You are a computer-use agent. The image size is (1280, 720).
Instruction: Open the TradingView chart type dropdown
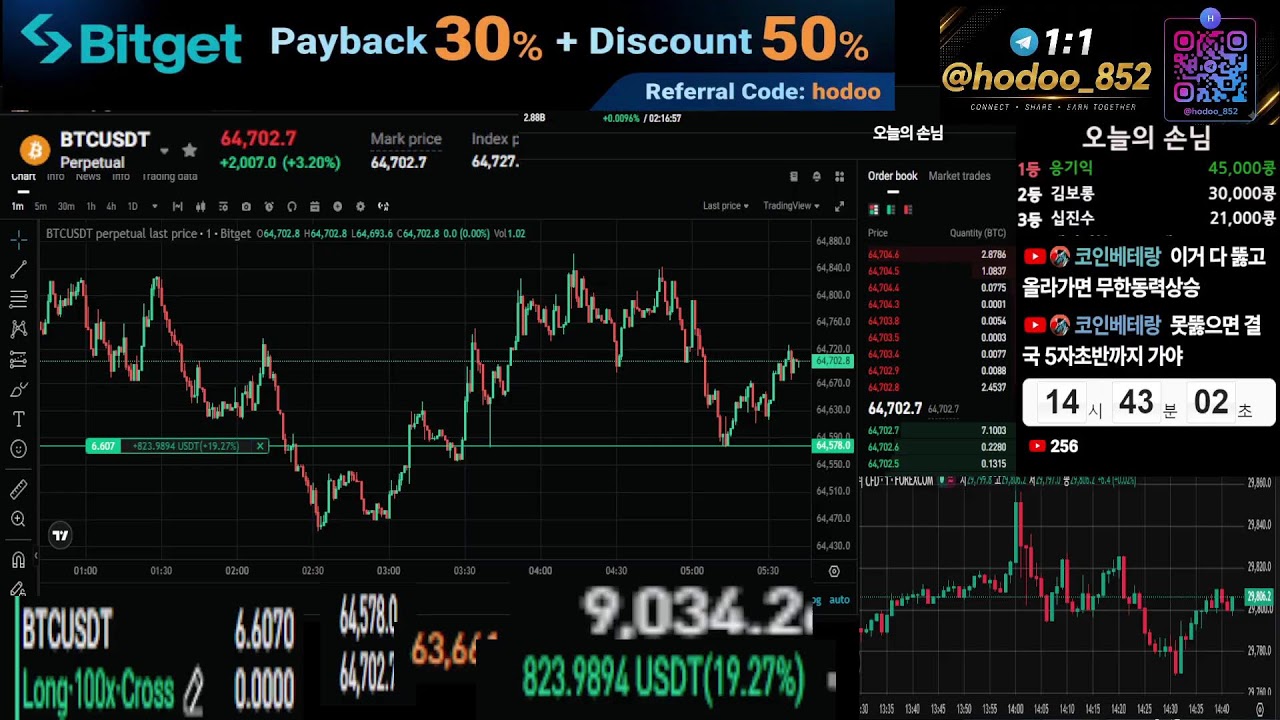tap(791, 206)
